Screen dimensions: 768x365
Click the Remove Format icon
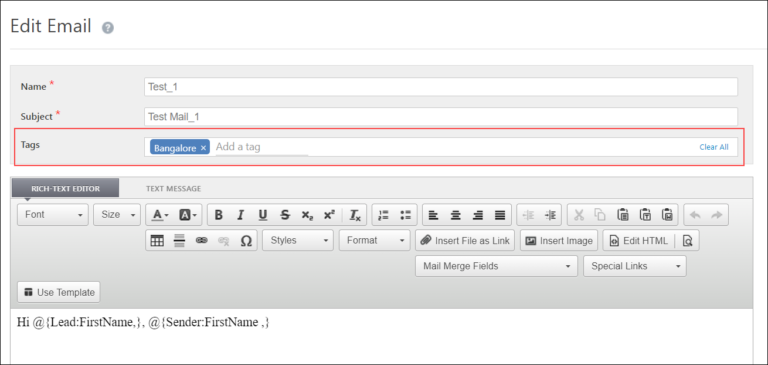(x=355, y=215)
